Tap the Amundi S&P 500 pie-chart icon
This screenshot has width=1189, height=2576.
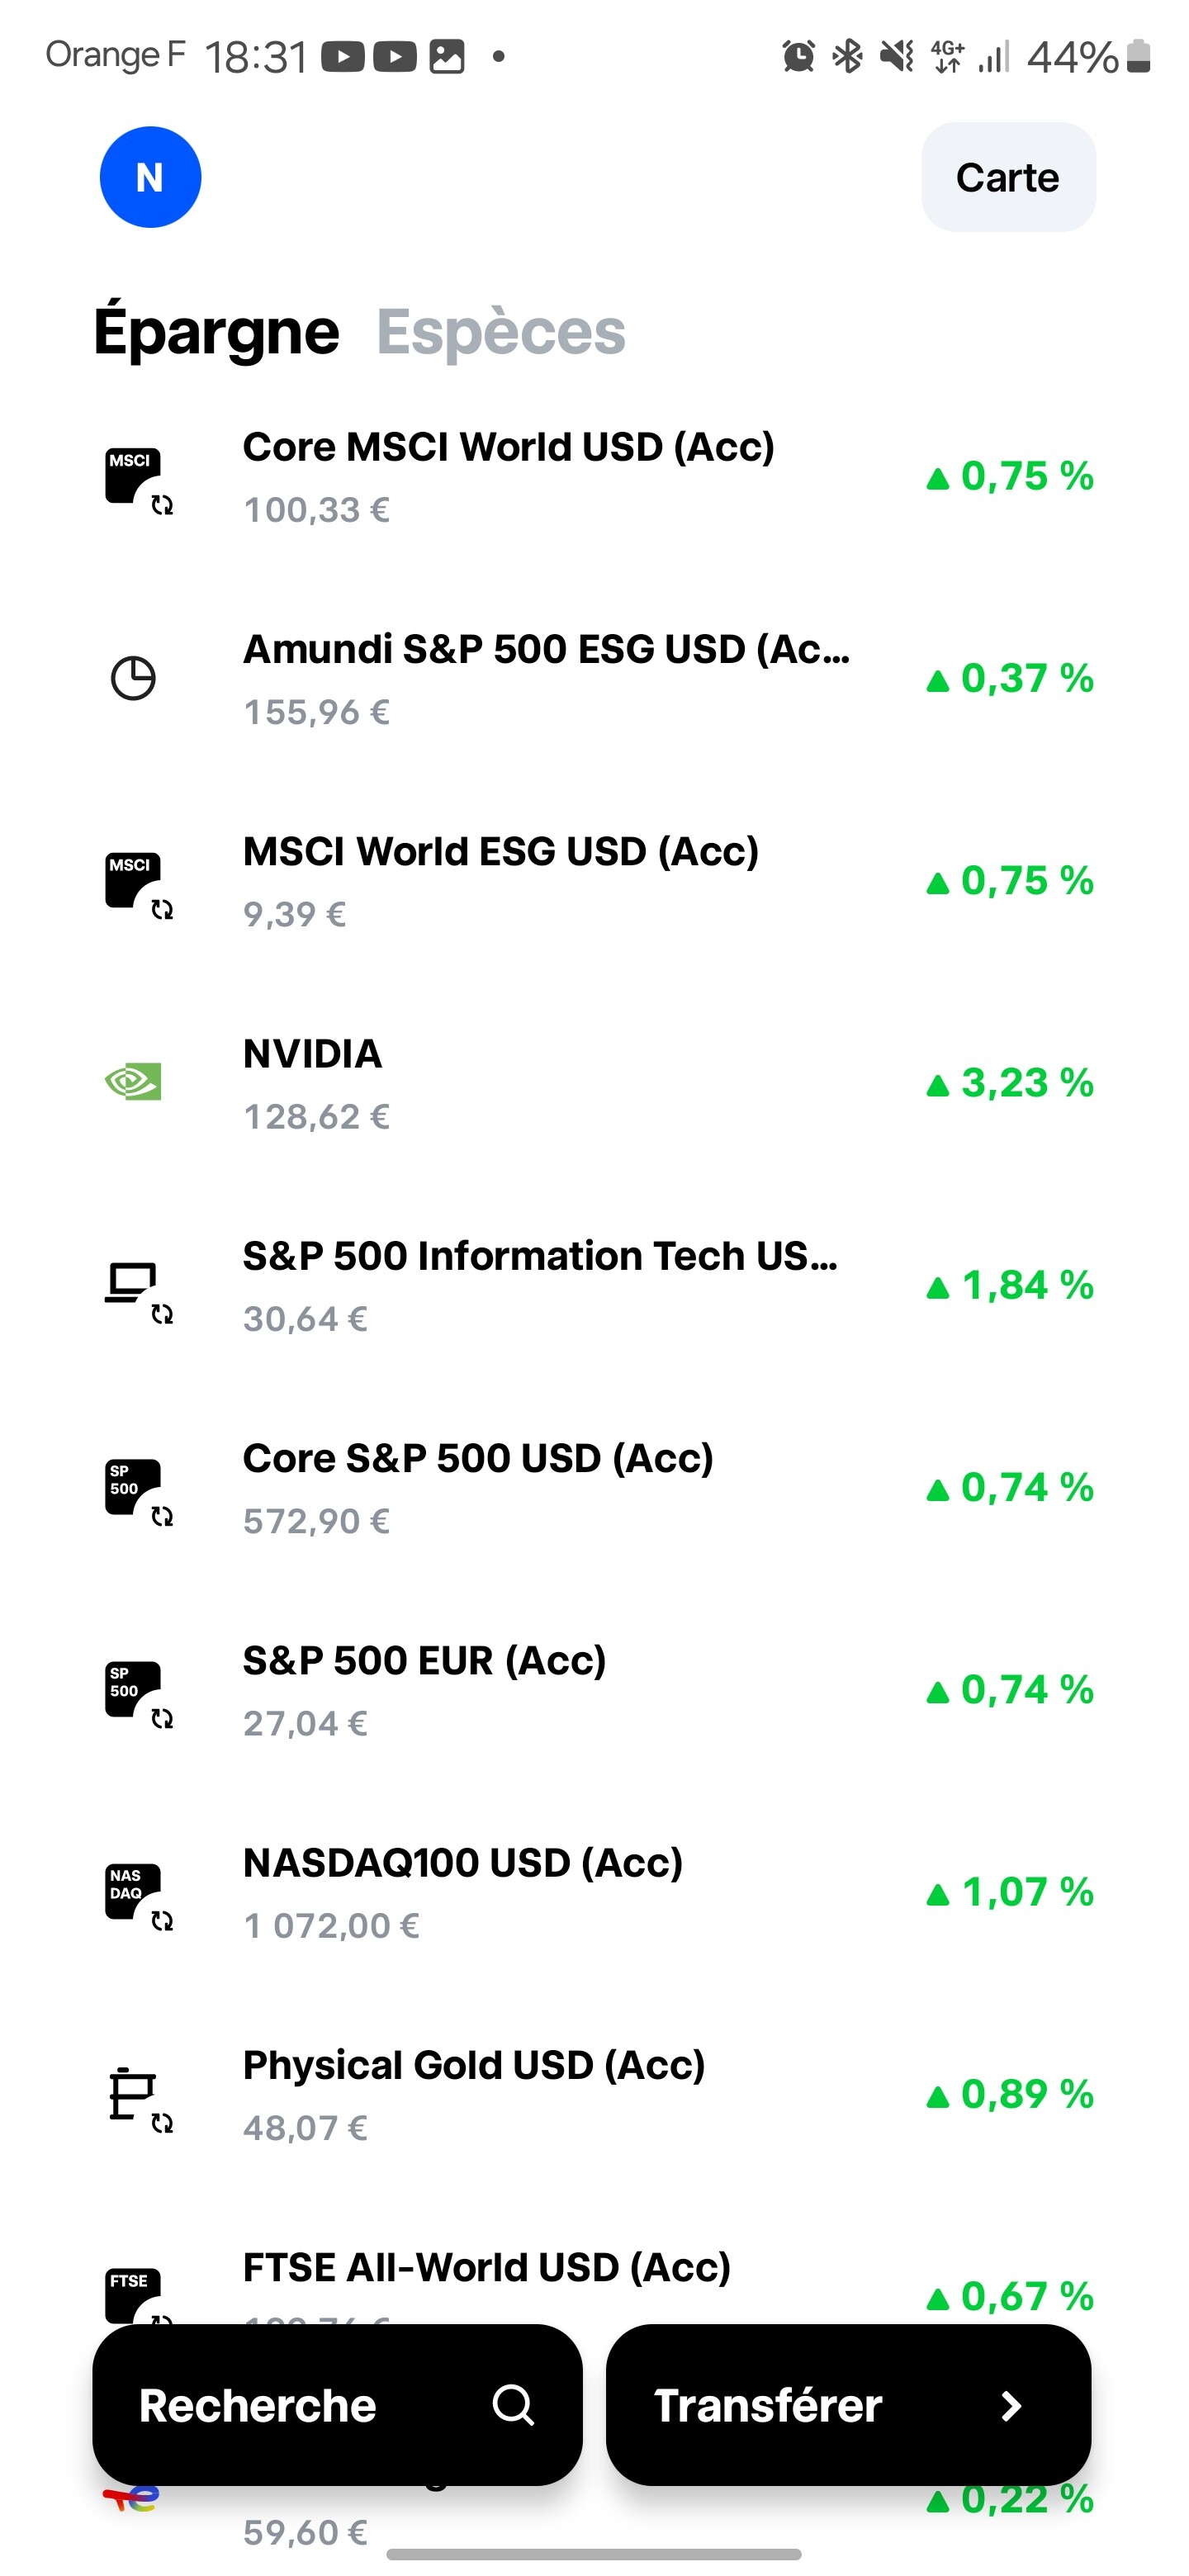pyautogui.click(x=133, y=679)
